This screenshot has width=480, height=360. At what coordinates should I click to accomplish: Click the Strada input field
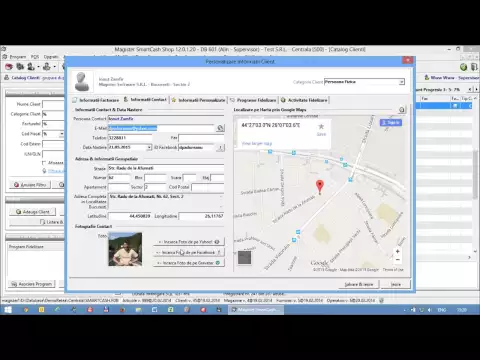coord(166,168)
